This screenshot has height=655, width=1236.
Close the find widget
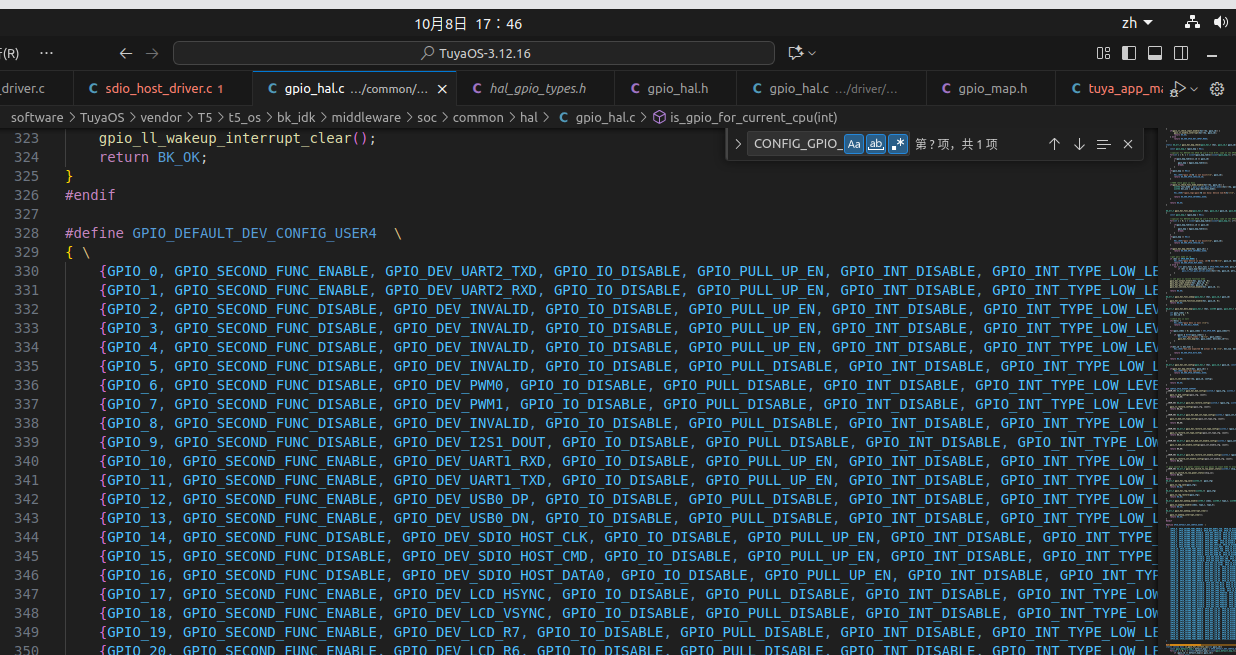(1128, 144)
